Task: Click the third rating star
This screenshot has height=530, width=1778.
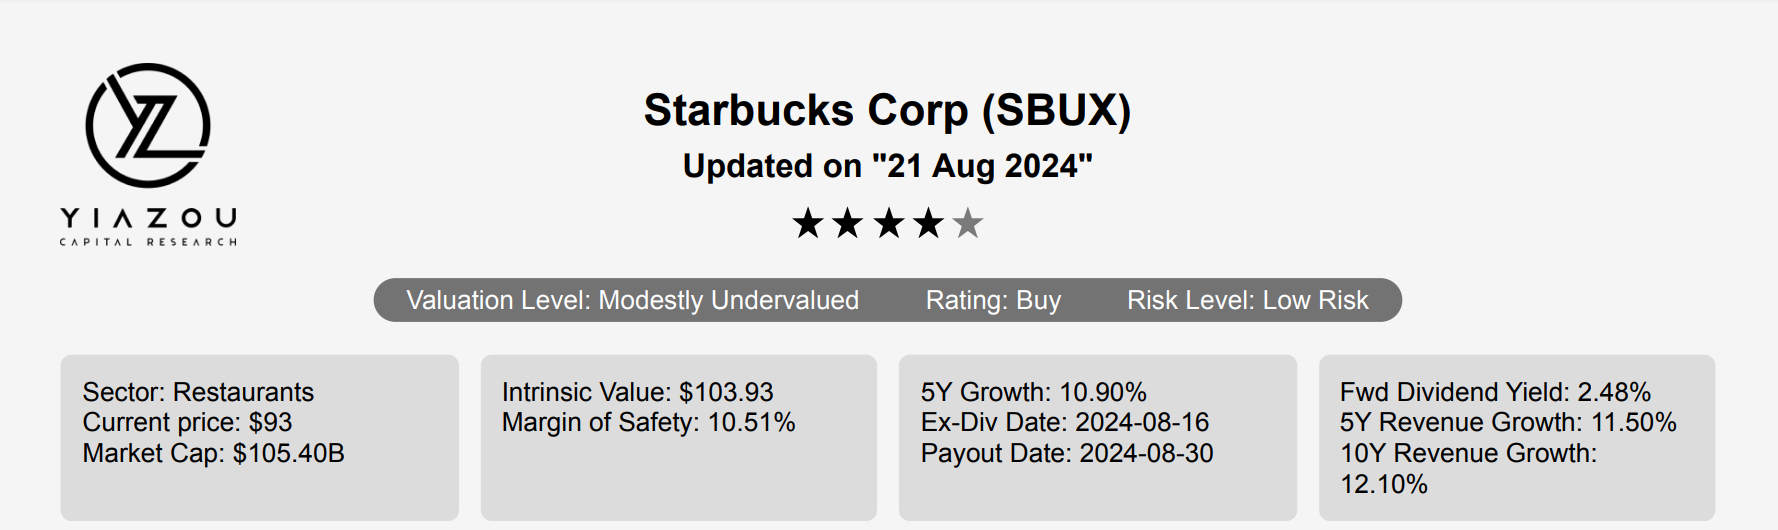Action: click(x=888, y=223)
